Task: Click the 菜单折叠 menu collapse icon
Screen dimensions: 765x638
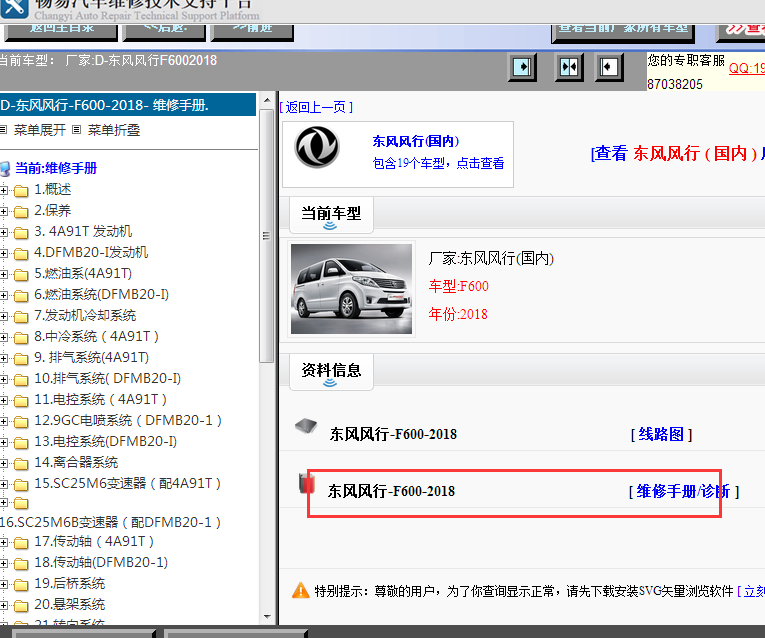Action: pyautogui.click(x=76, y=130)
